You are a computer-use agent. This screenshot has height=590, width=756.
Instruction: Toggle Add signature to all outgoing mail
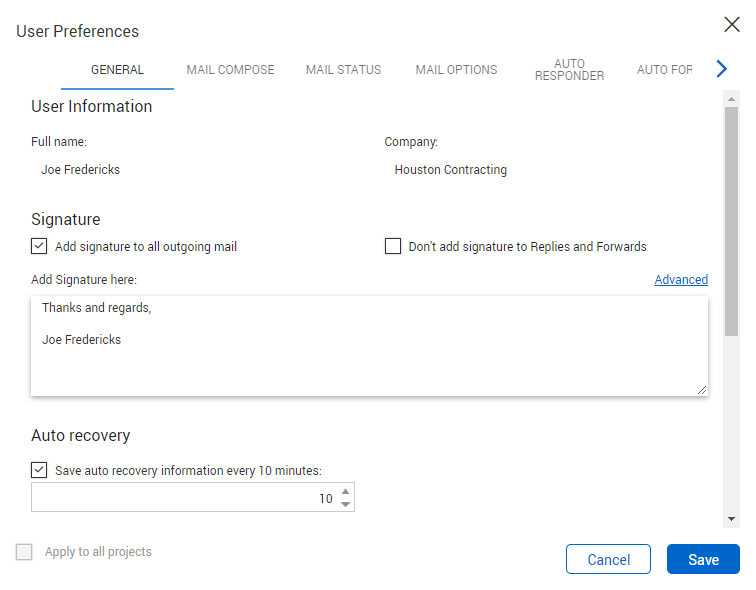pos(39,246)
